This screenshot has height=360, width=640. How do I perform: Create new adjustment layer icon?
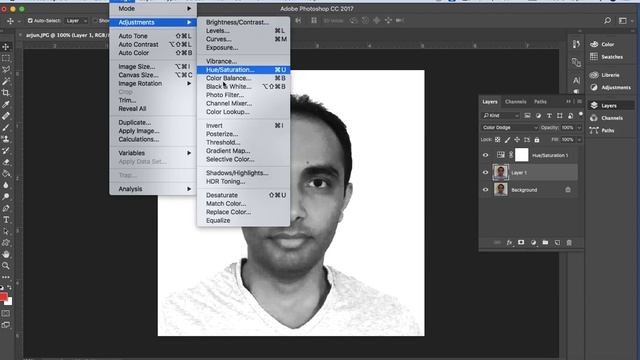533,242
